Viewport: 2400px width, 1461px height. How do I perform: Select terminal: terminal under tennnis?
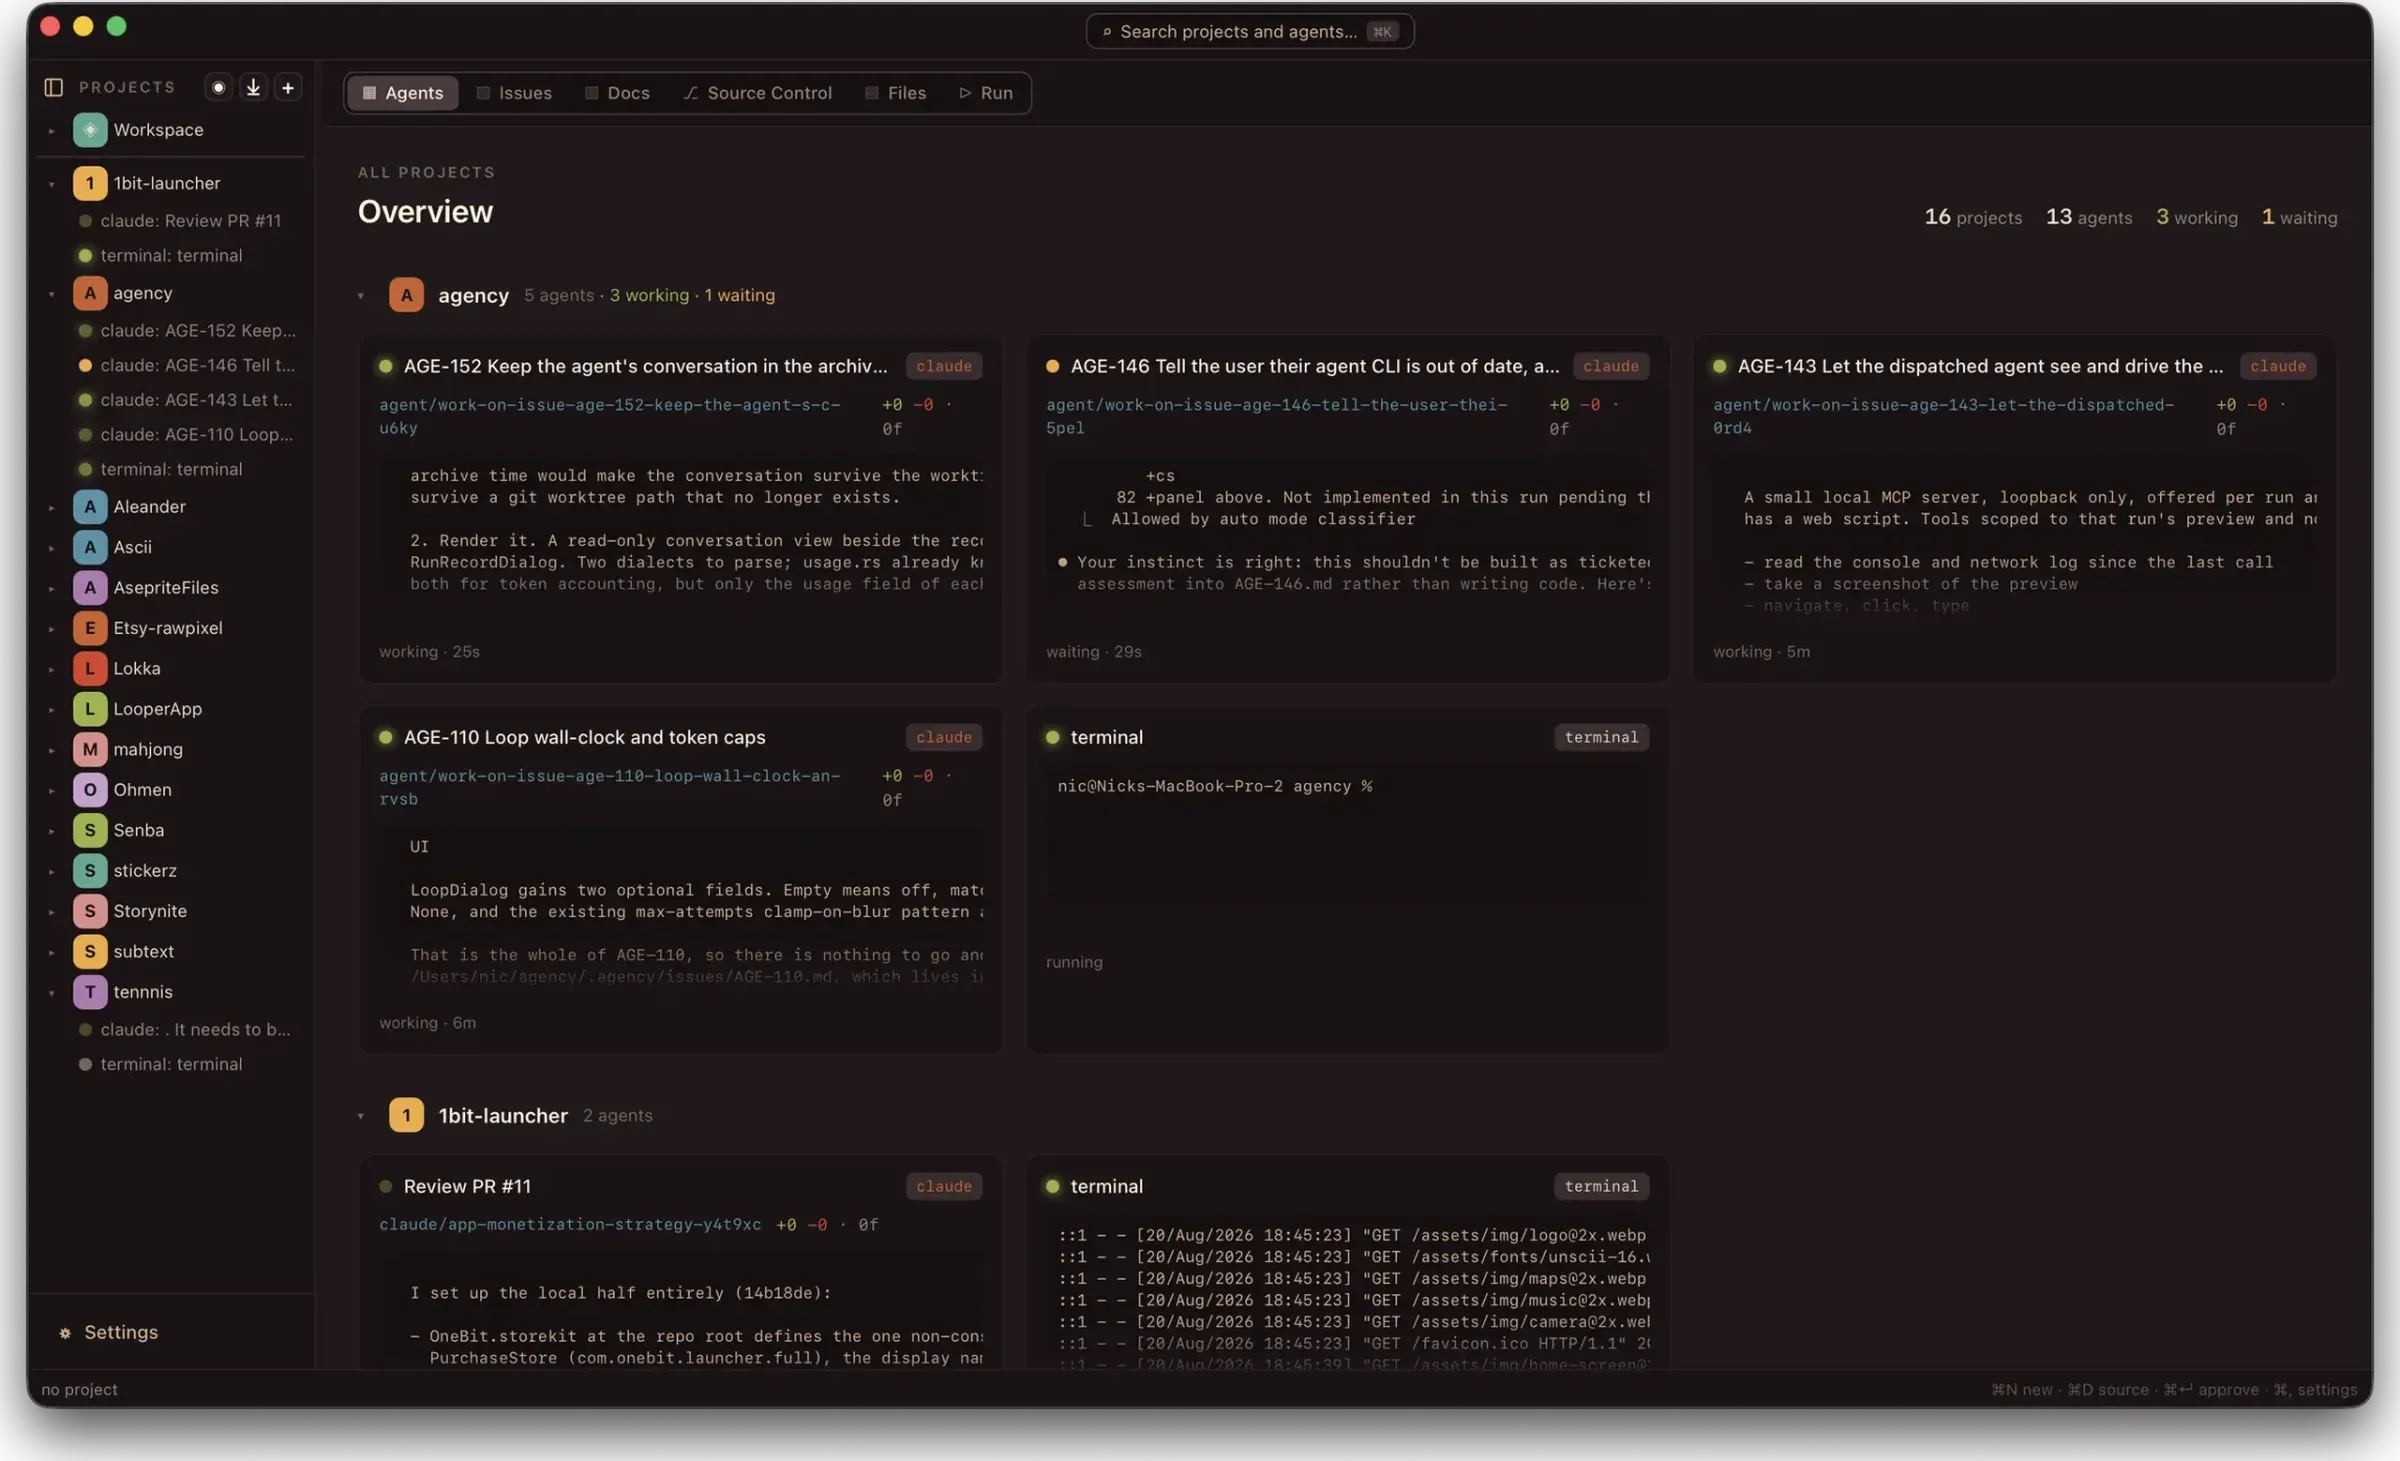pos(170,1064)
